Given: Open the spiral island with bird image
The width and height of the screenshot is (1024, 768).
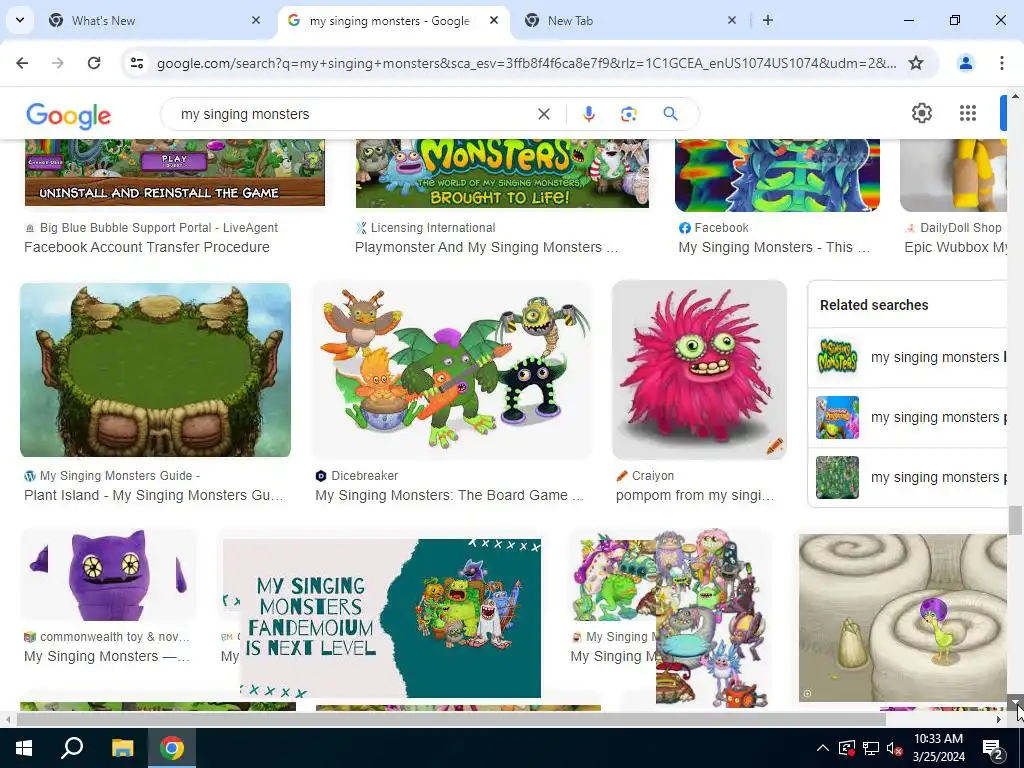Looking at the screenshot, I should point(903,618).
